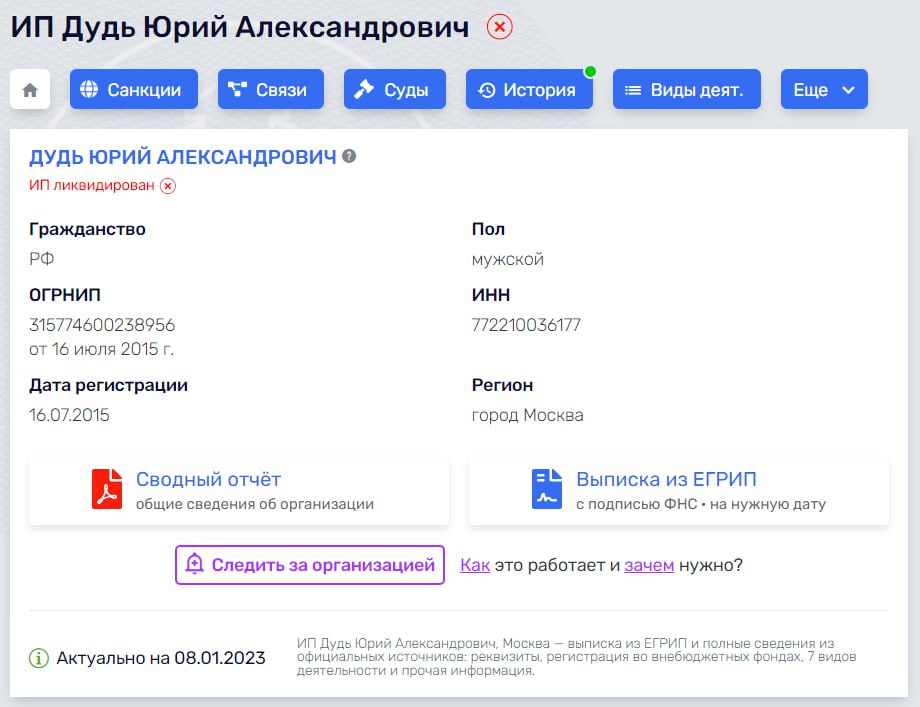
Task: Expand the Еще dropdown menu
Action: 824,89
